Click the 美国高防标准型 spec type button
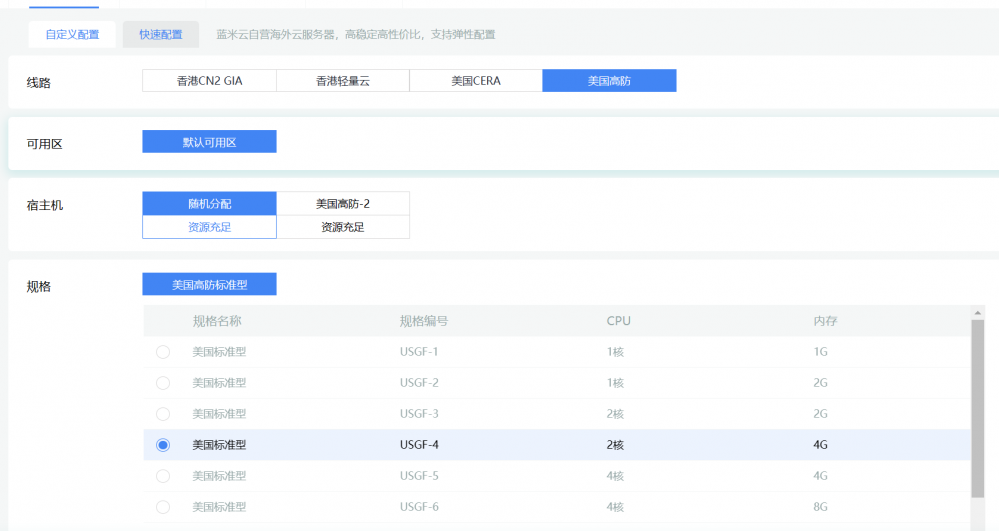 pyautogui.click(x=209, y=285)
